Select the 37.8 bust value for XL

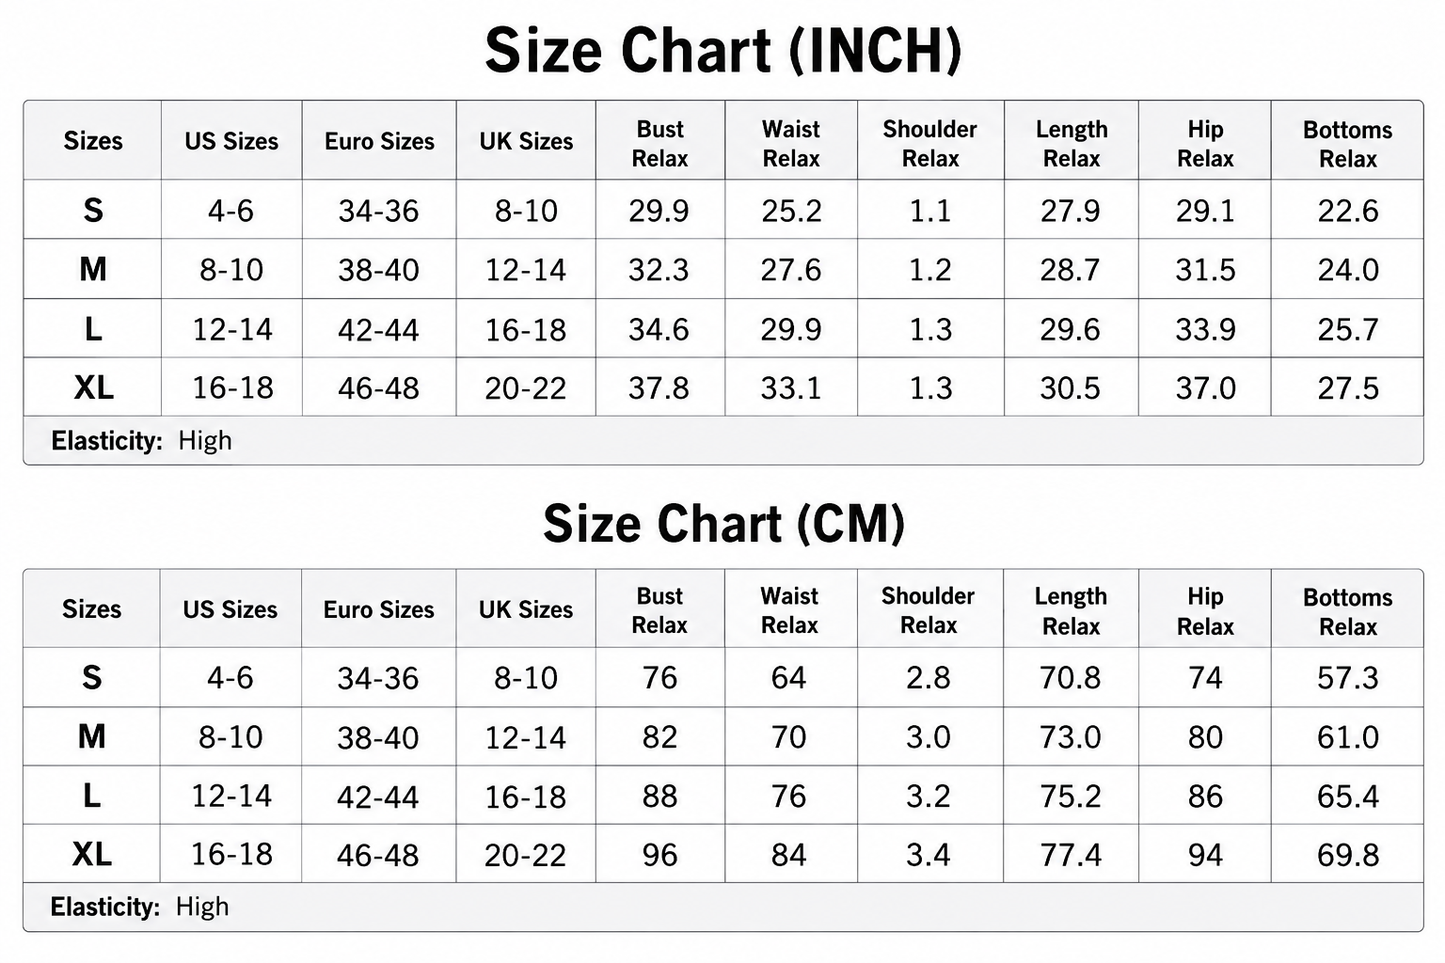click(x=659, y=388)
